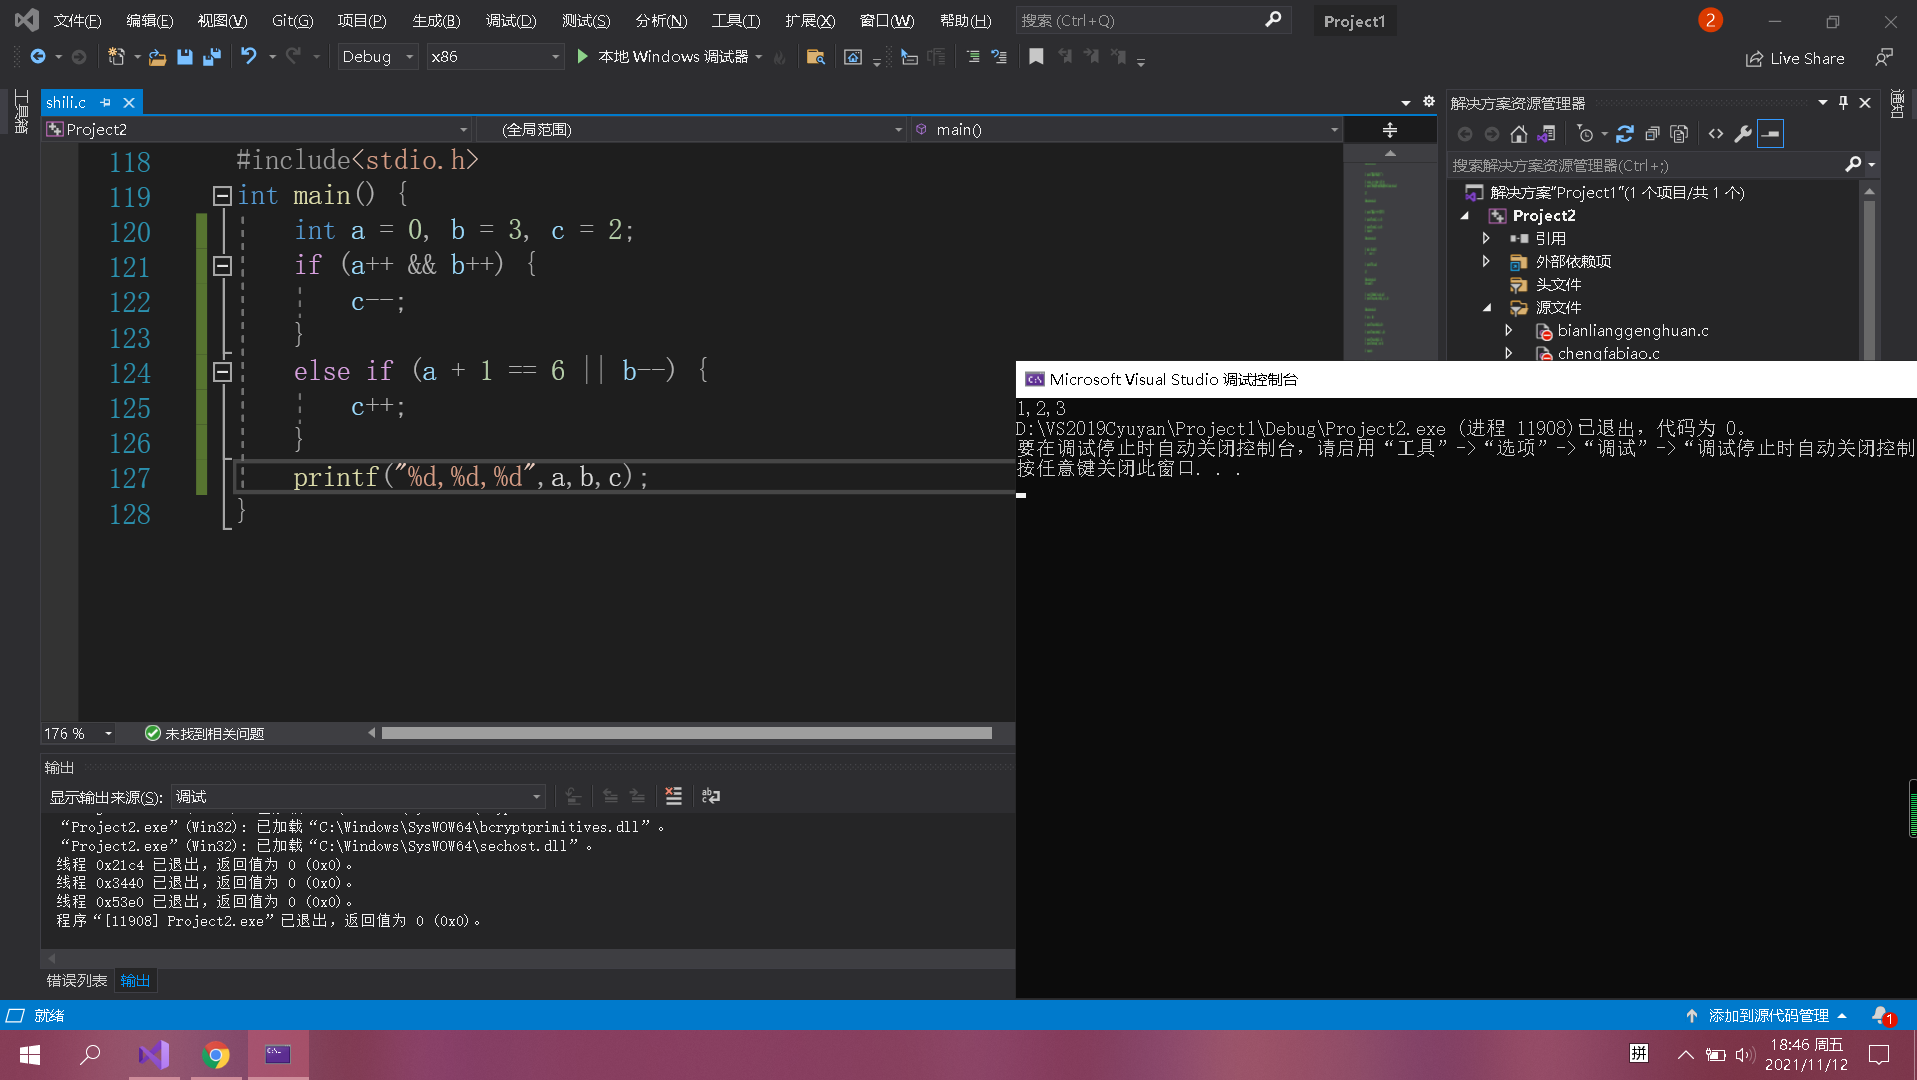The width and height of the screenshot is (1917, 1080).
Task: Expand the 外部依赖项 node
Action: (1486, 261)
